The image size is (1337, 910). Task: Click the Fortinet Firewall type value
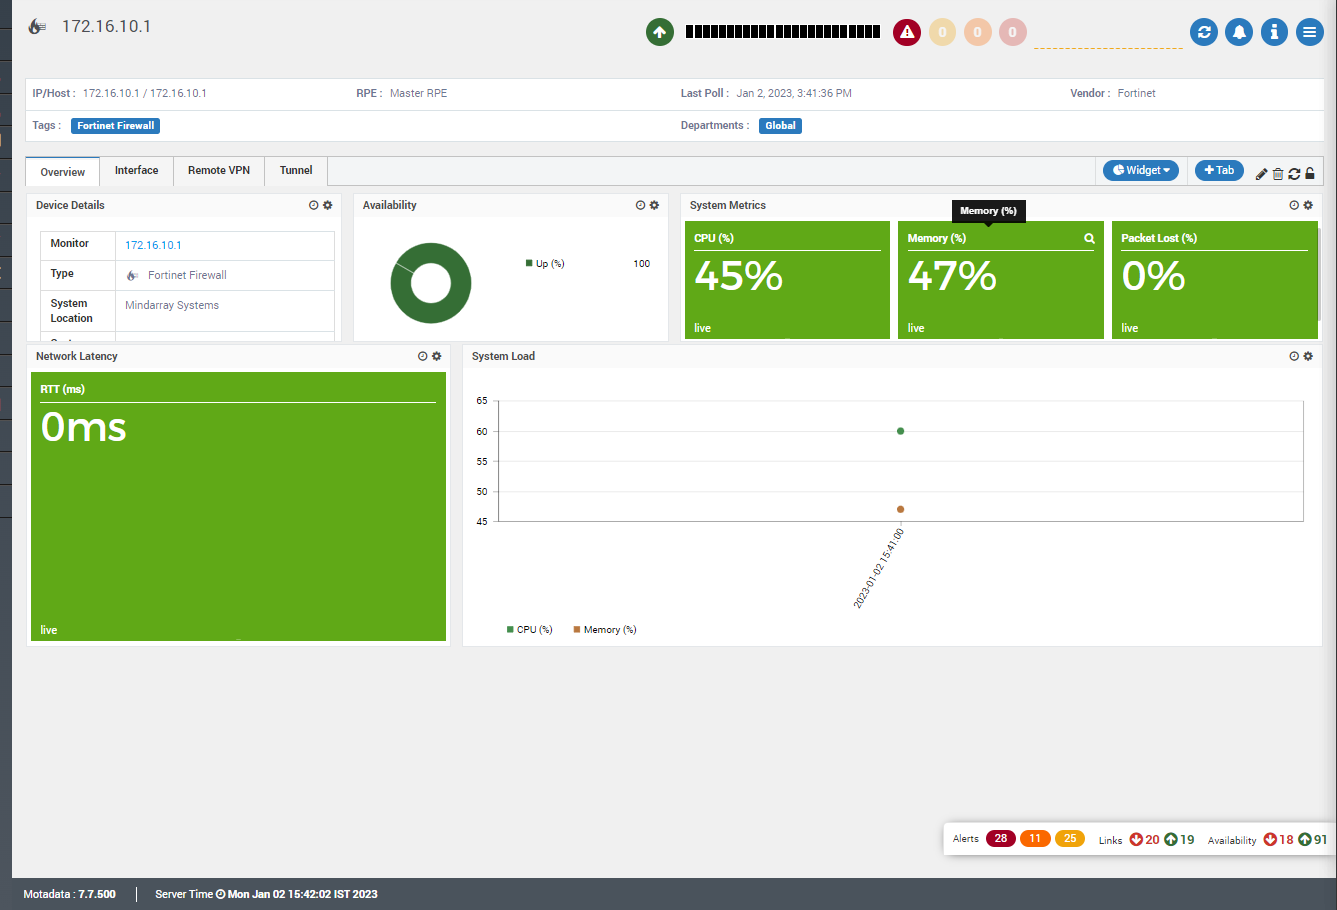pyautogui.click(x=187, y=275)
